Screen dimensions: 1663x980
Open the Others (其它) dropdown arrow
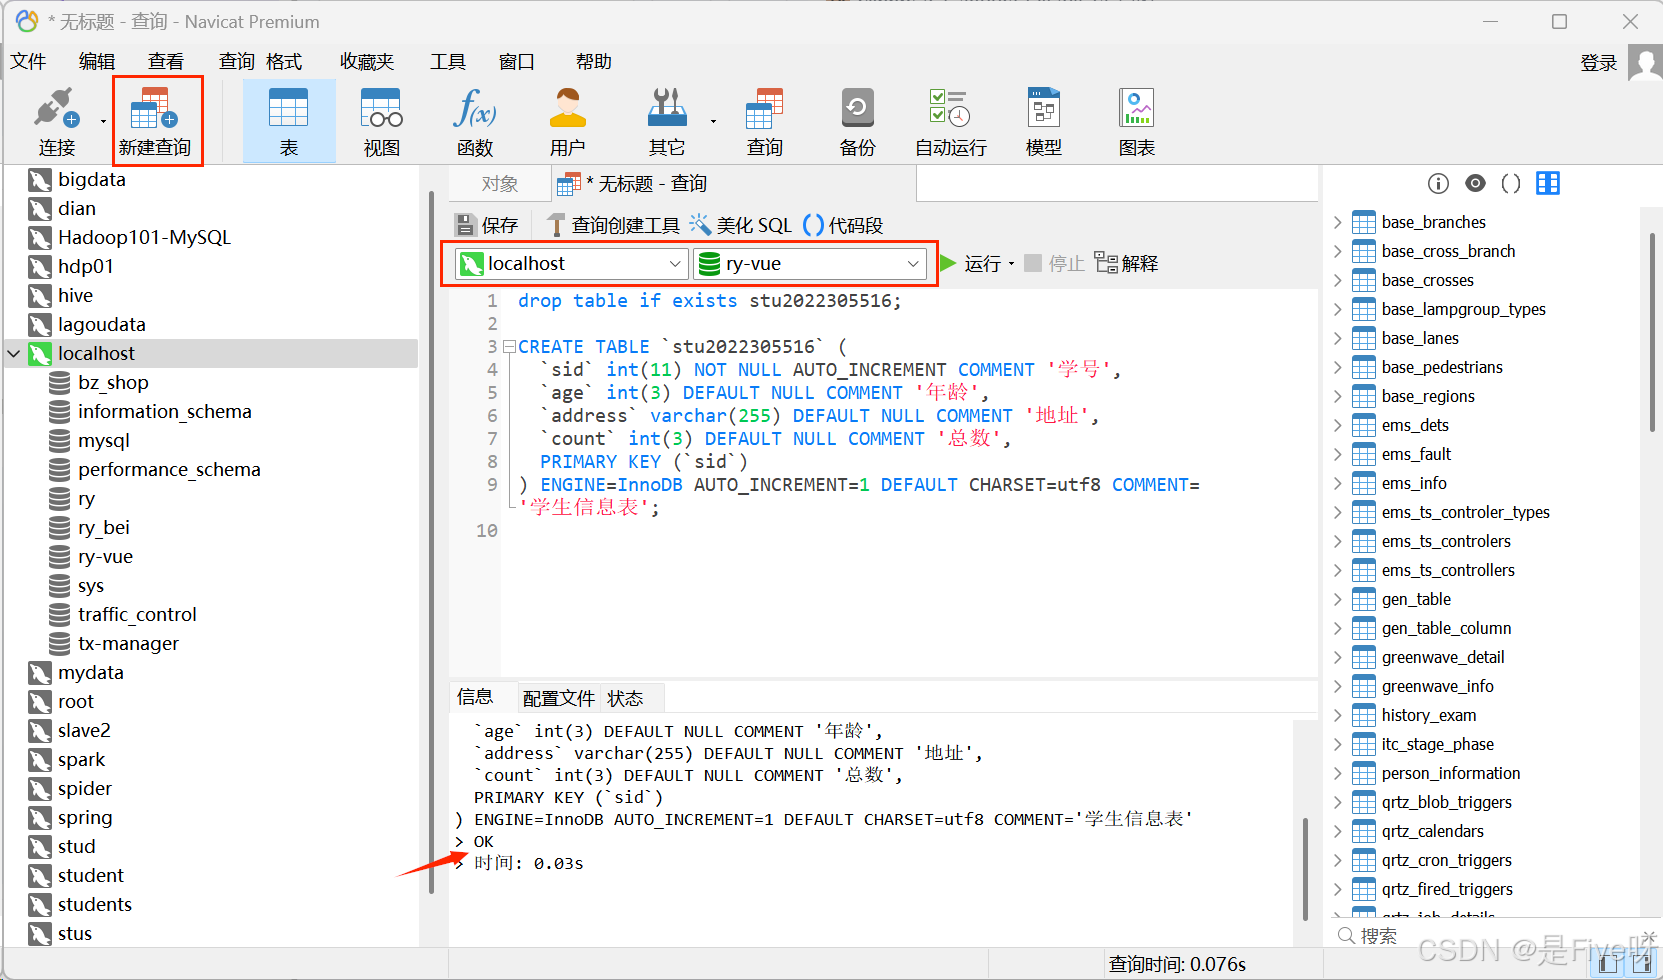[713, 122]
